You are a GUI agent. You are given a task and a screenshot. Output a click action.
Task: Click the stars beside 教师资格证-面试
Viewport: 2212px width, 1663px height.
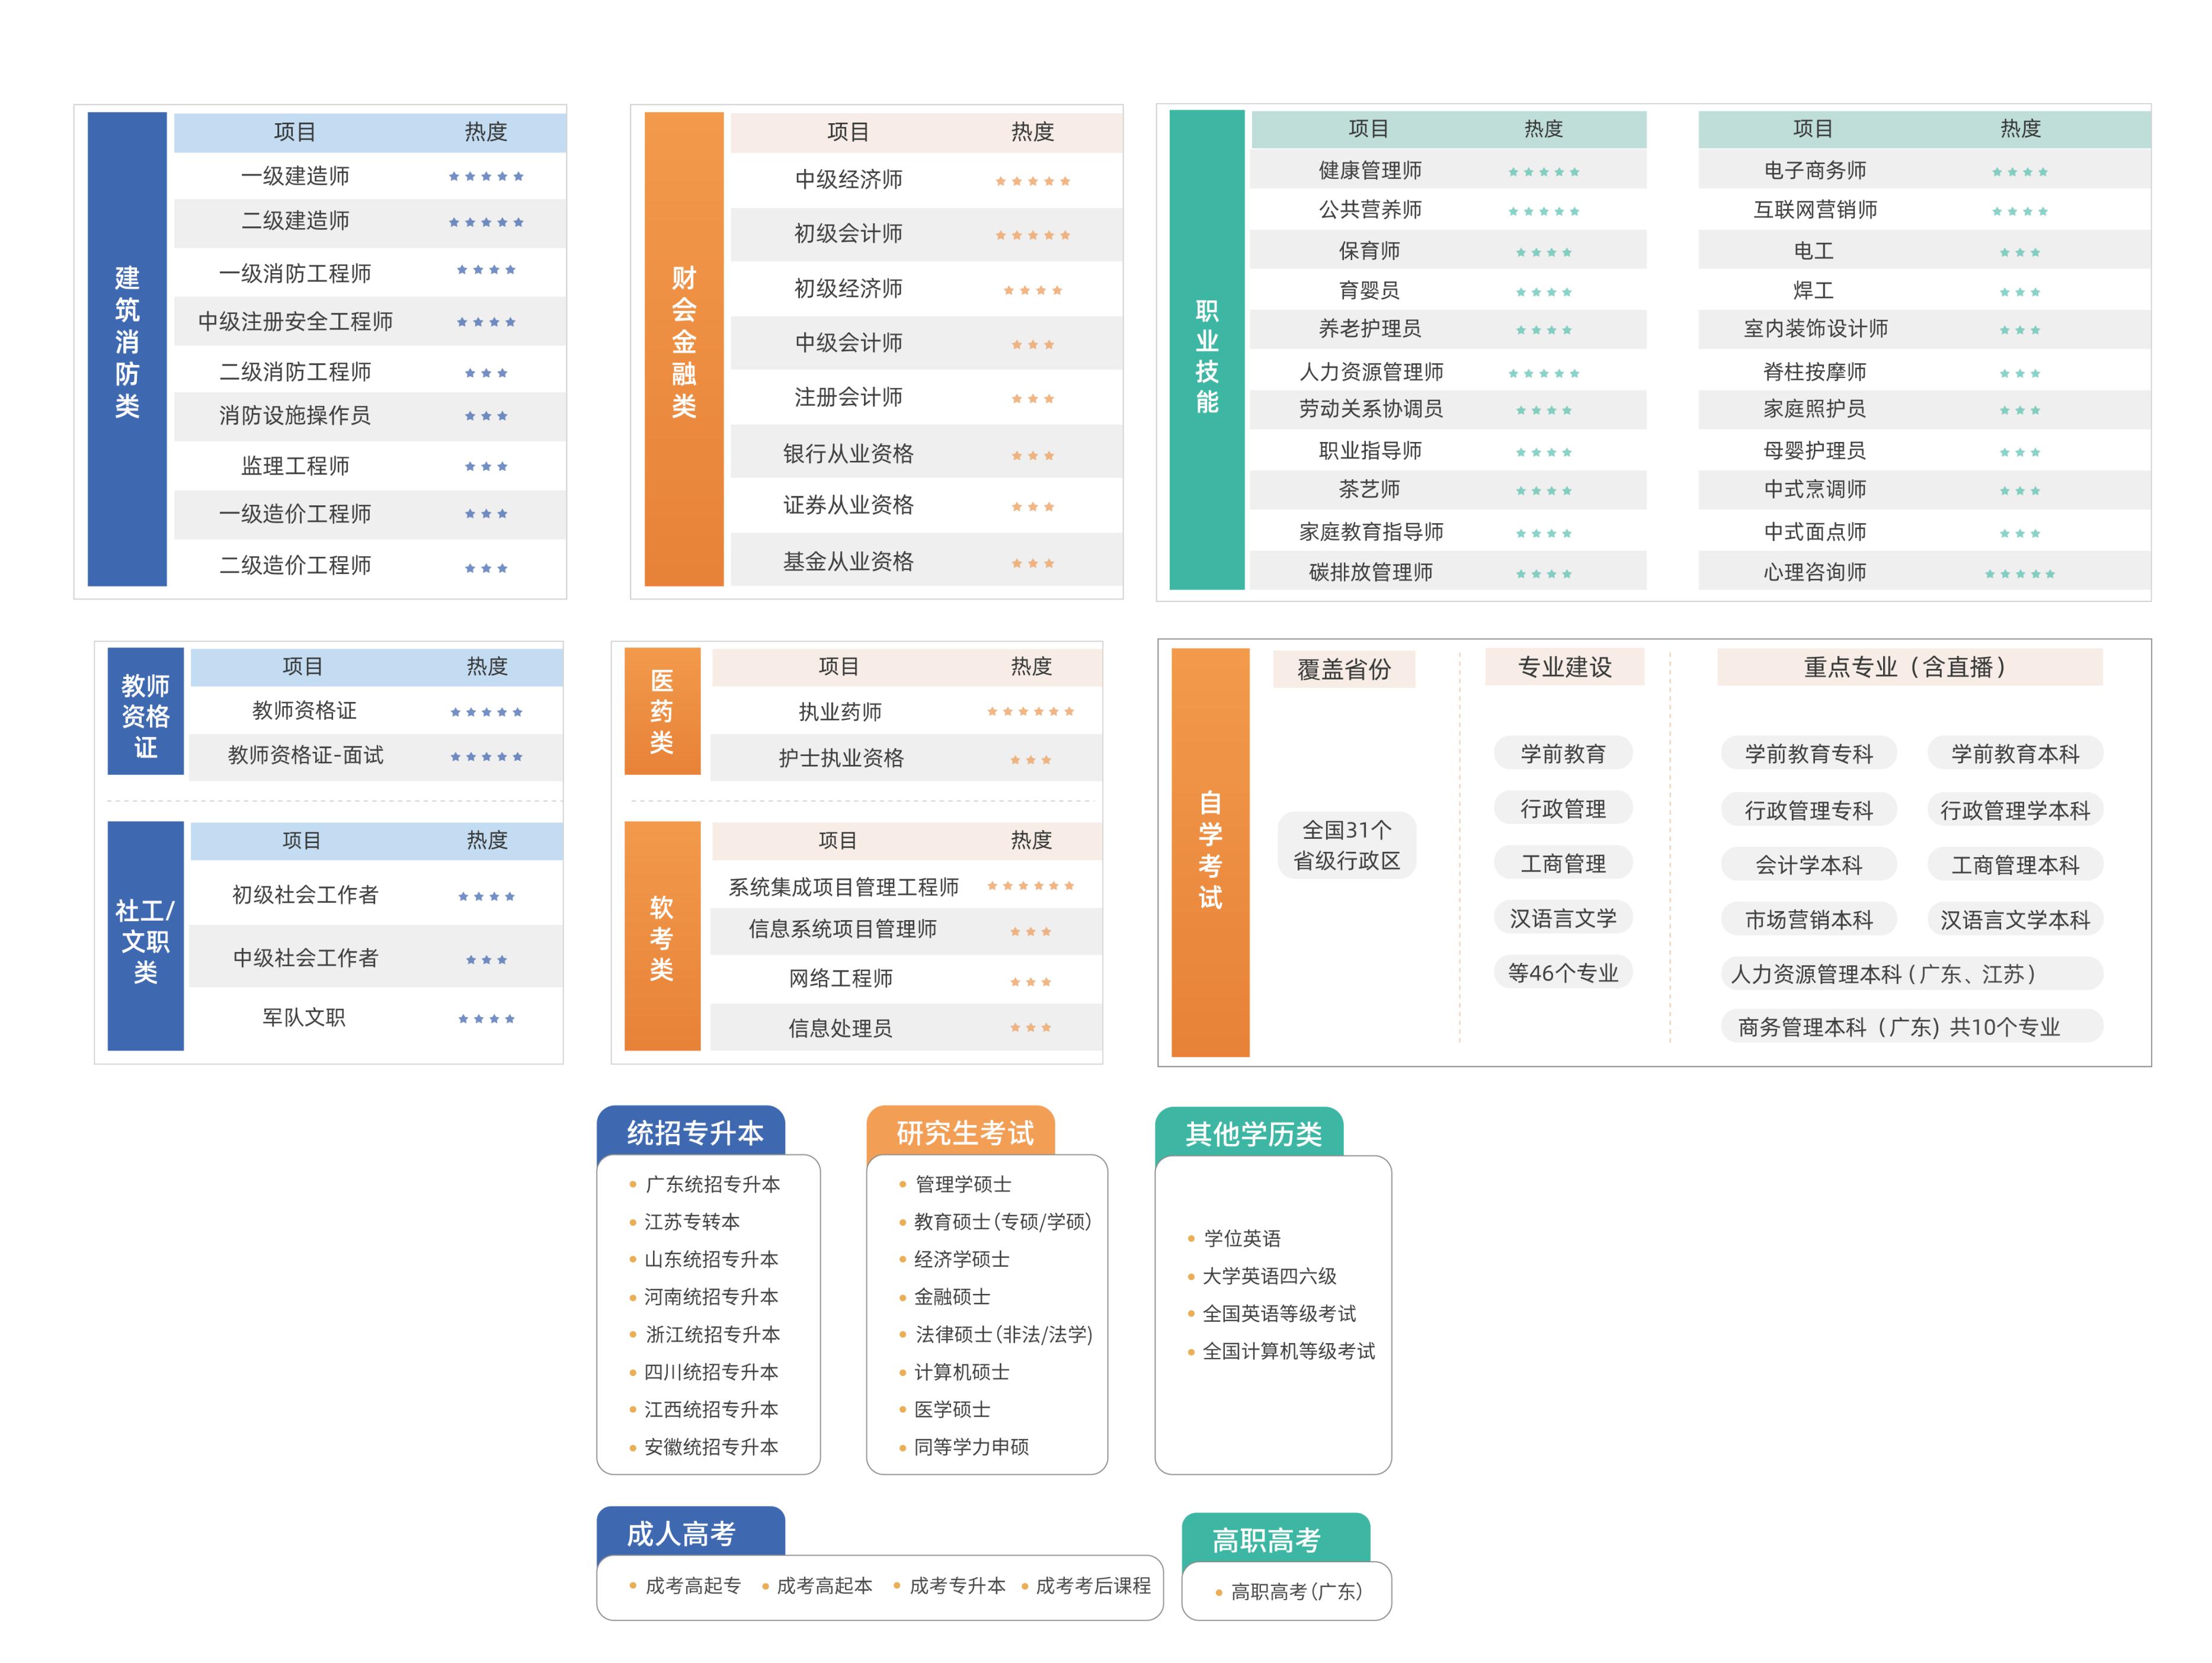pyautogui.click(x=486, y=757)
